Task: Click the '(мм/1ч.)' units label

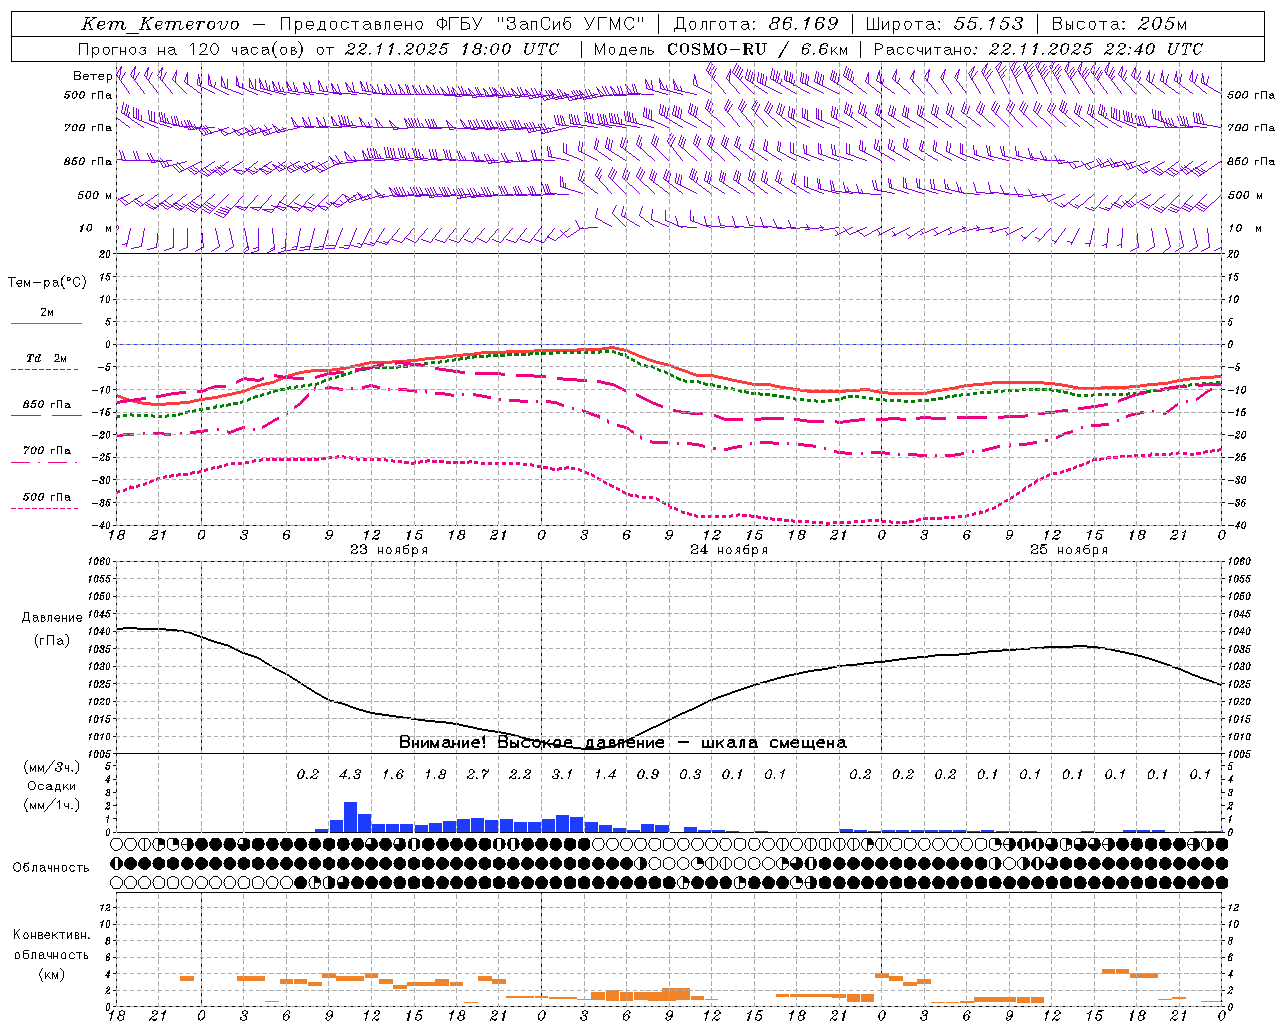Action: (51, 805)
